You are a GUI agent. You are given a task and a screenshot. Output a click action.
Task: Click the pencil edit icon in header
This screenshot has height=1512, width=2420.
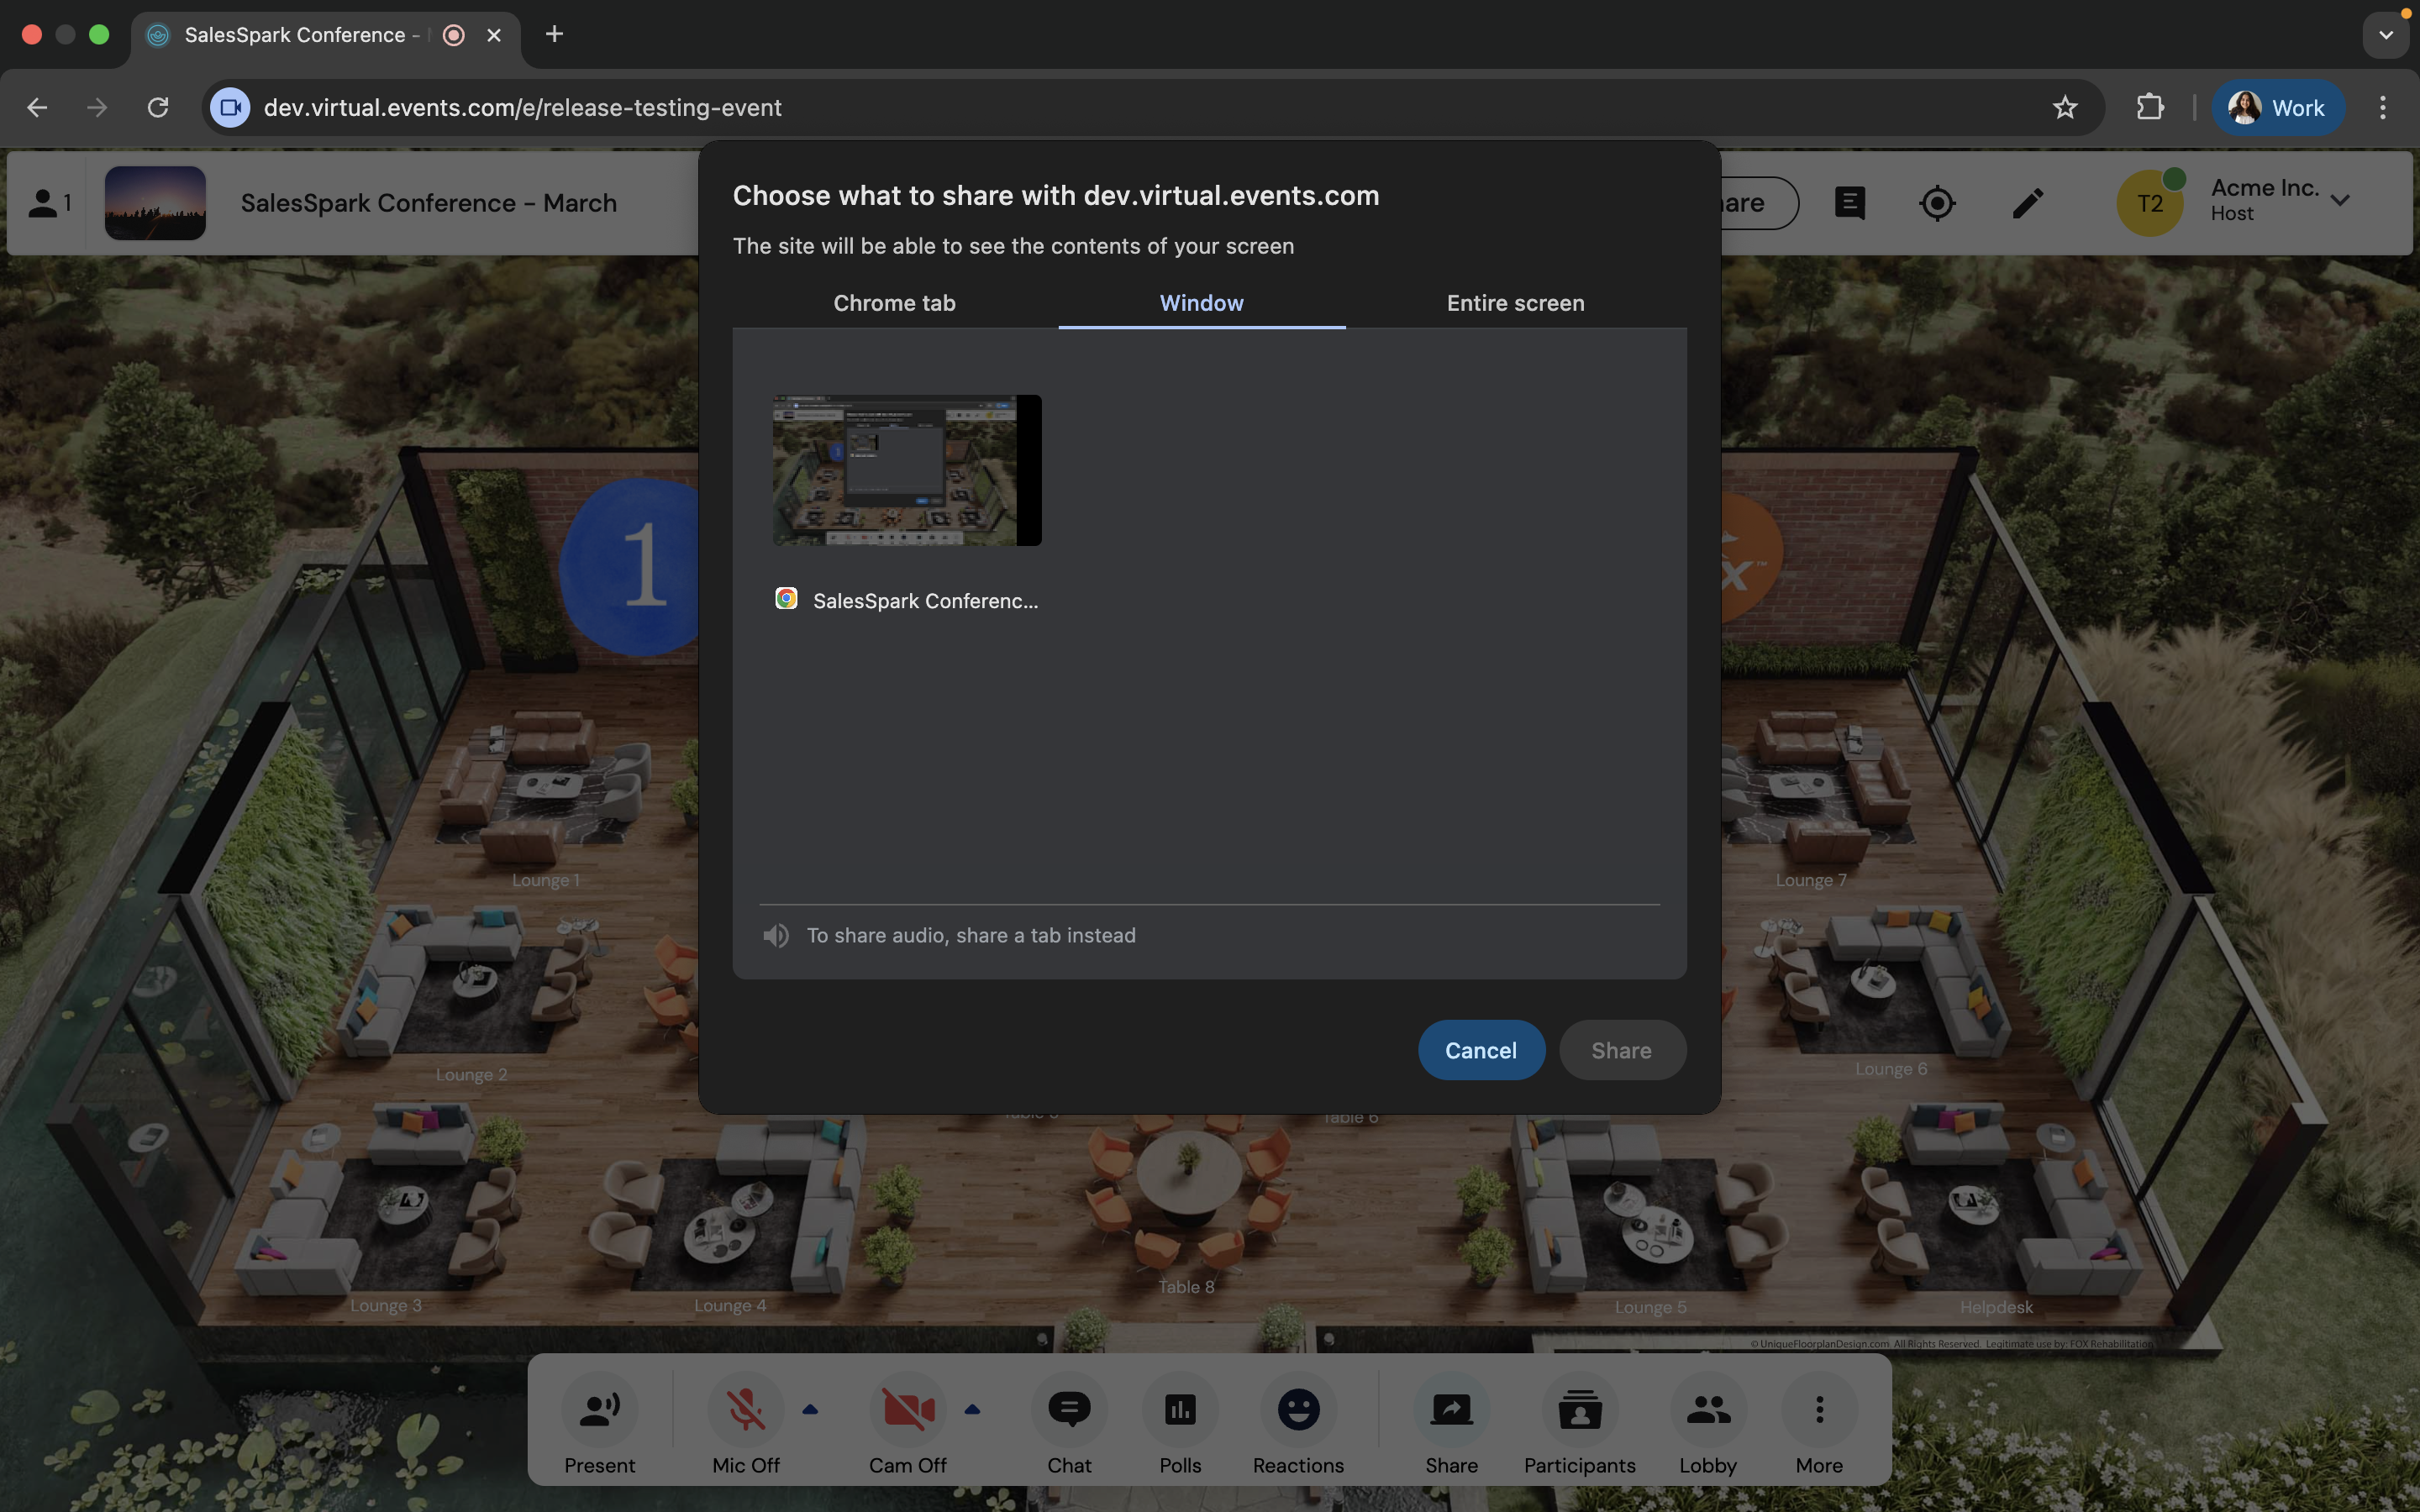pos(2027,203)
